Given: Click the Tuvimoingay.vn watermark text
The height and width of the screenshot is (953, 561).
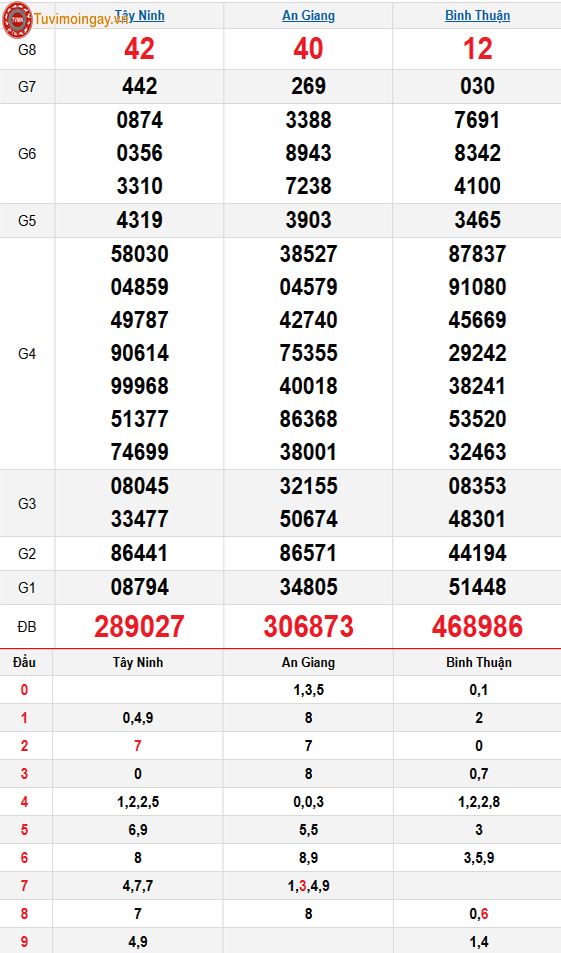Looking at the screenshot, I should pos(81,19).
